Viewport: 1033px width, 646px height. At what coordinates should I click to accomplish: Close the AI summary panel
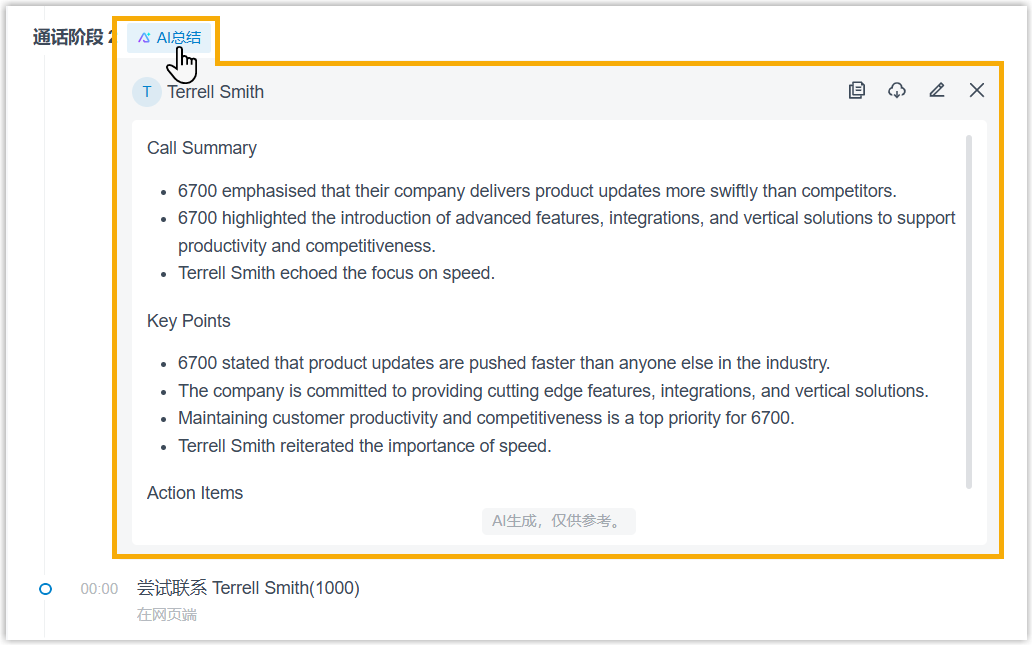(977, 91)
